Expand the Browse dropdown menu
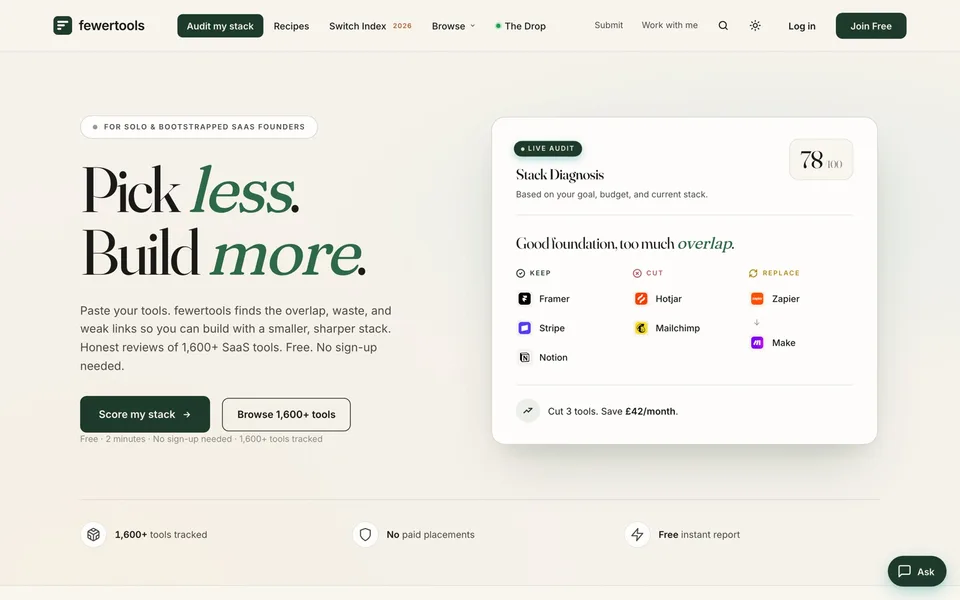The image size is (960, 600). coord(453,26)
